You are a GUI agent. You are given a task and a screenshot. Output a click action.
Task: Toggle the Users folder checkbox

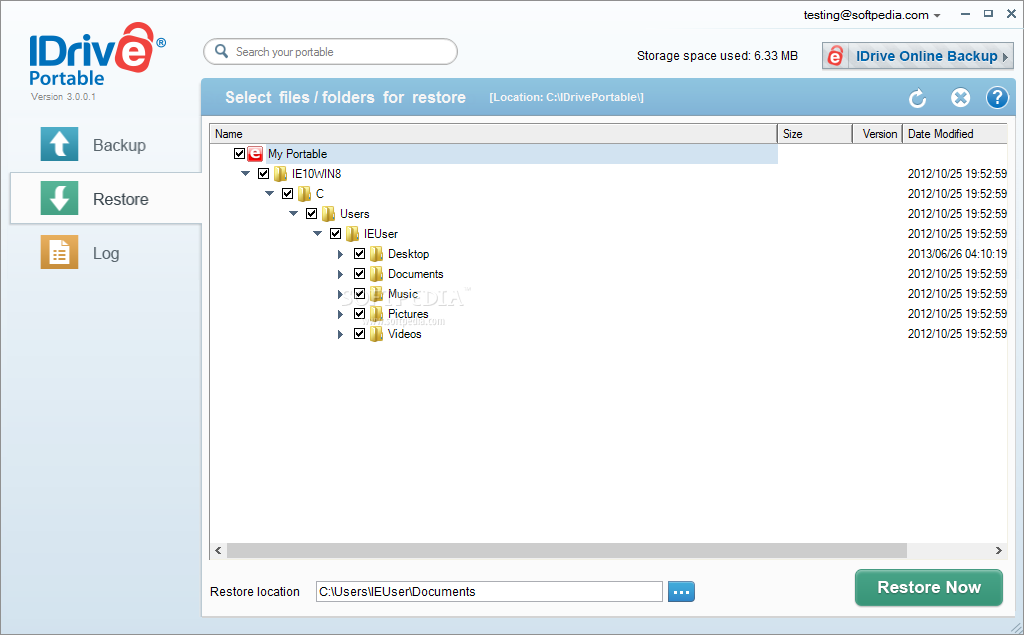pos(312,214)
